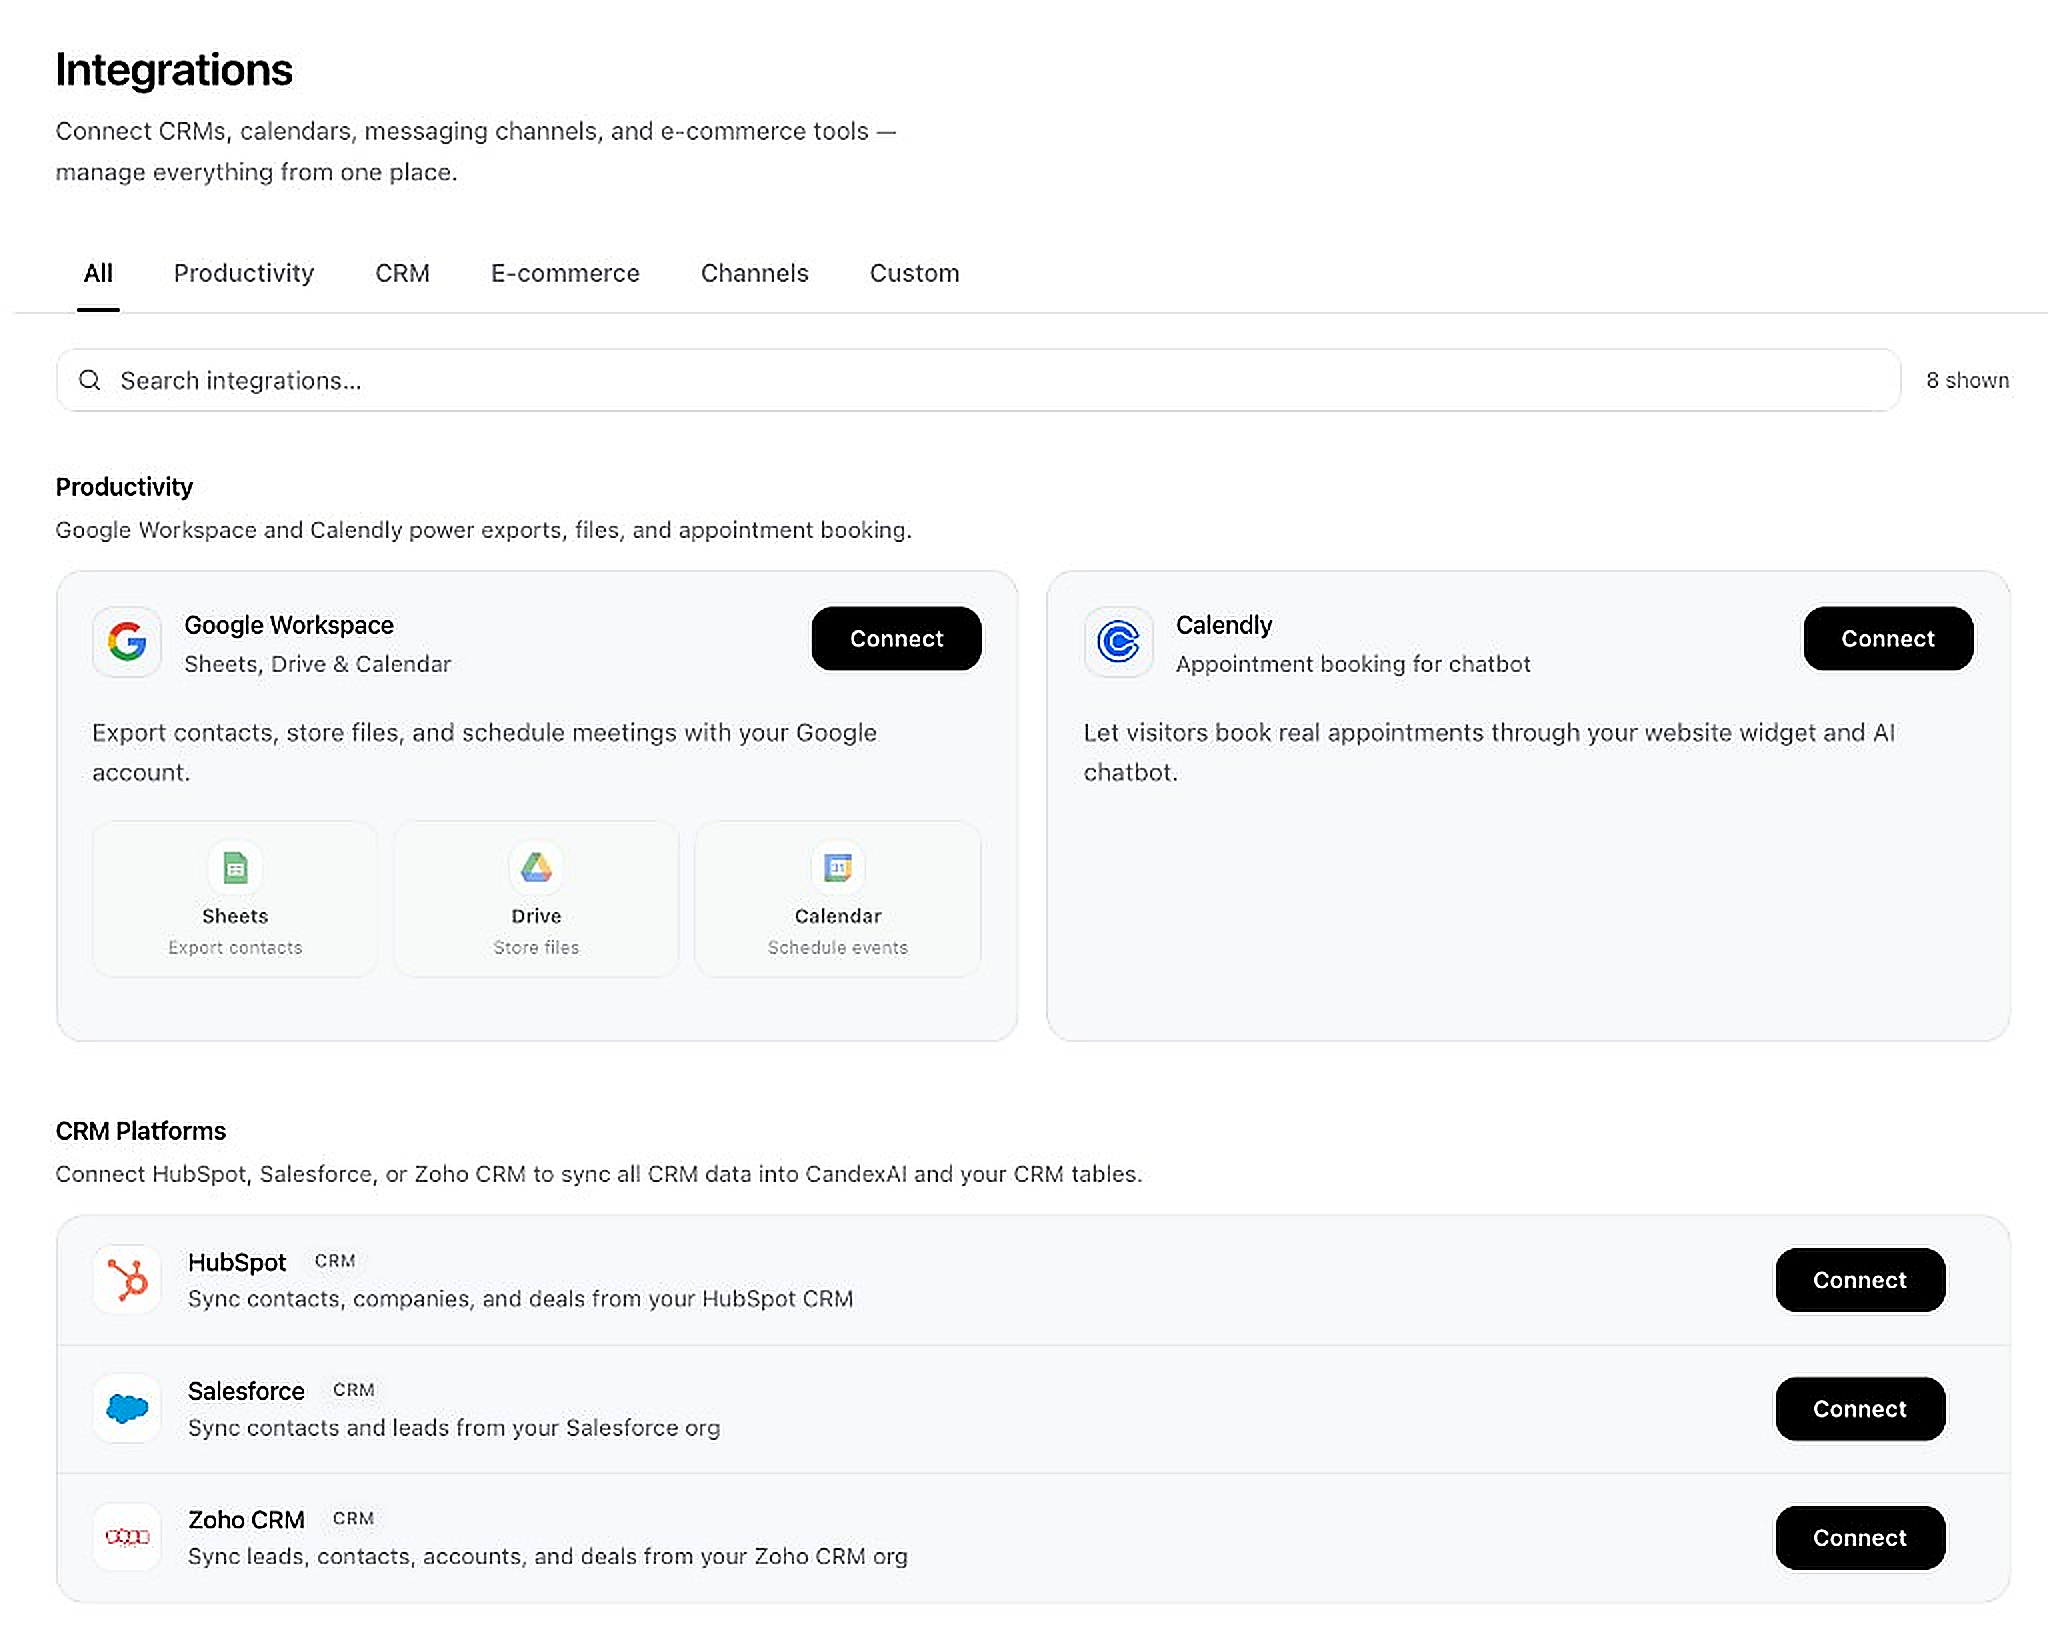This screenshot has width=2048, height=1652.
Task: Click the 'Google Workspace' card title
Action: coord(289,625)
